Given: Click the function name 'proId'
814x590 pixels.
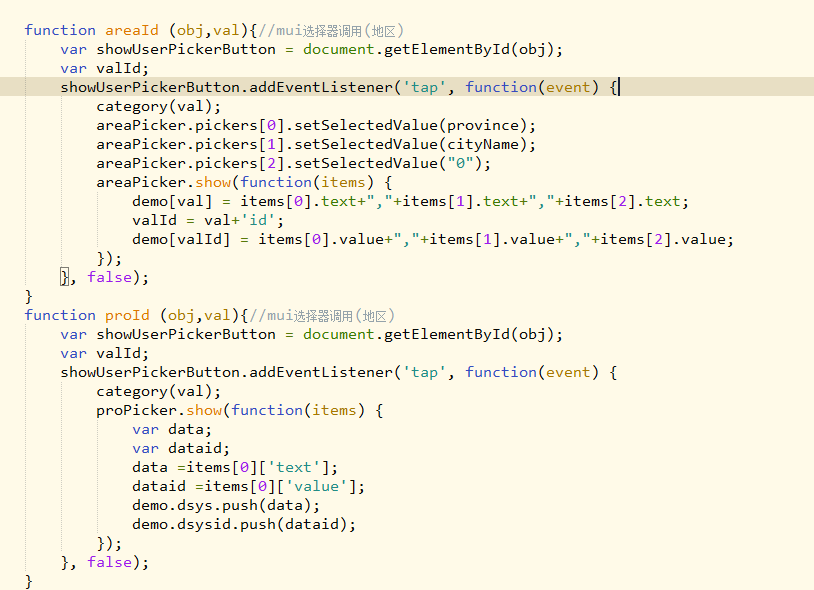Looking at the screenshot, I should click(x=127, y=315).
